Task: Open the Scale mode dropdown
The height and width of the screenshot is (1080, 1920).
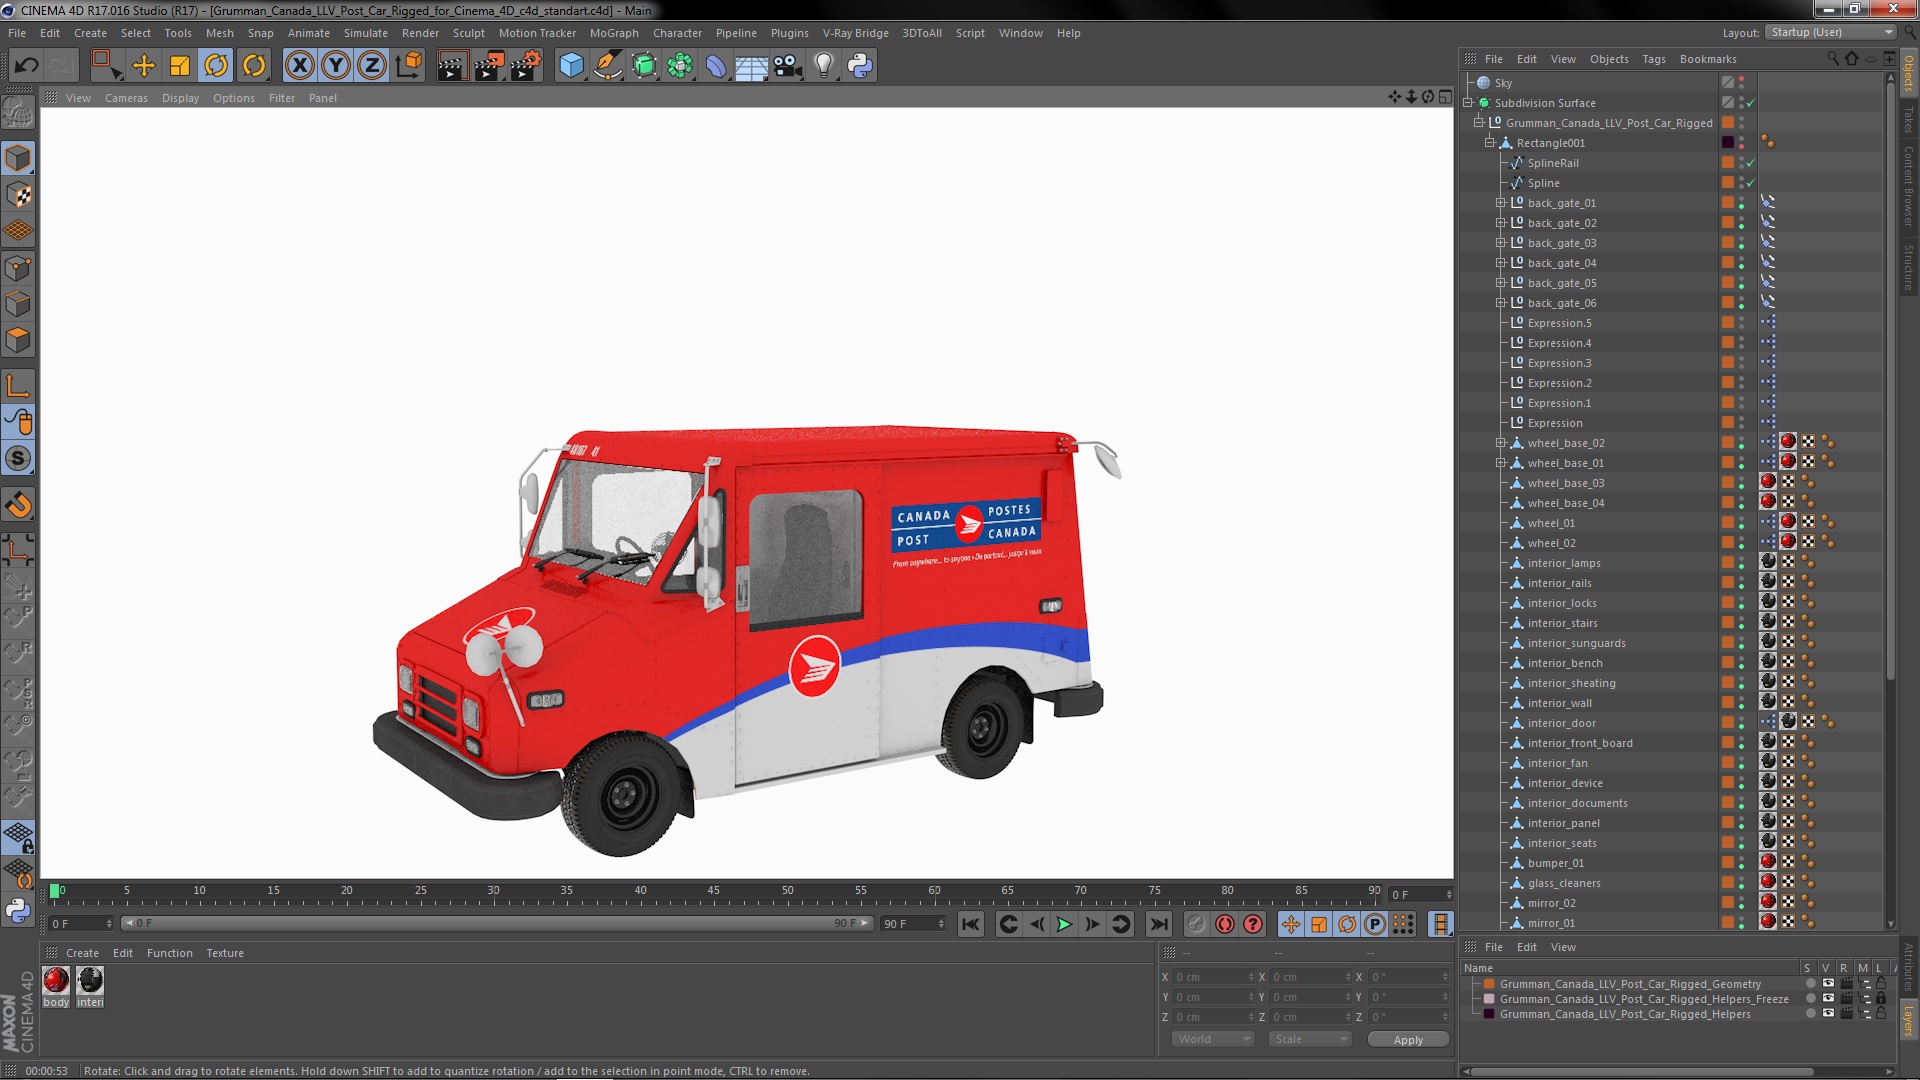Action: click(1310, 1039)
